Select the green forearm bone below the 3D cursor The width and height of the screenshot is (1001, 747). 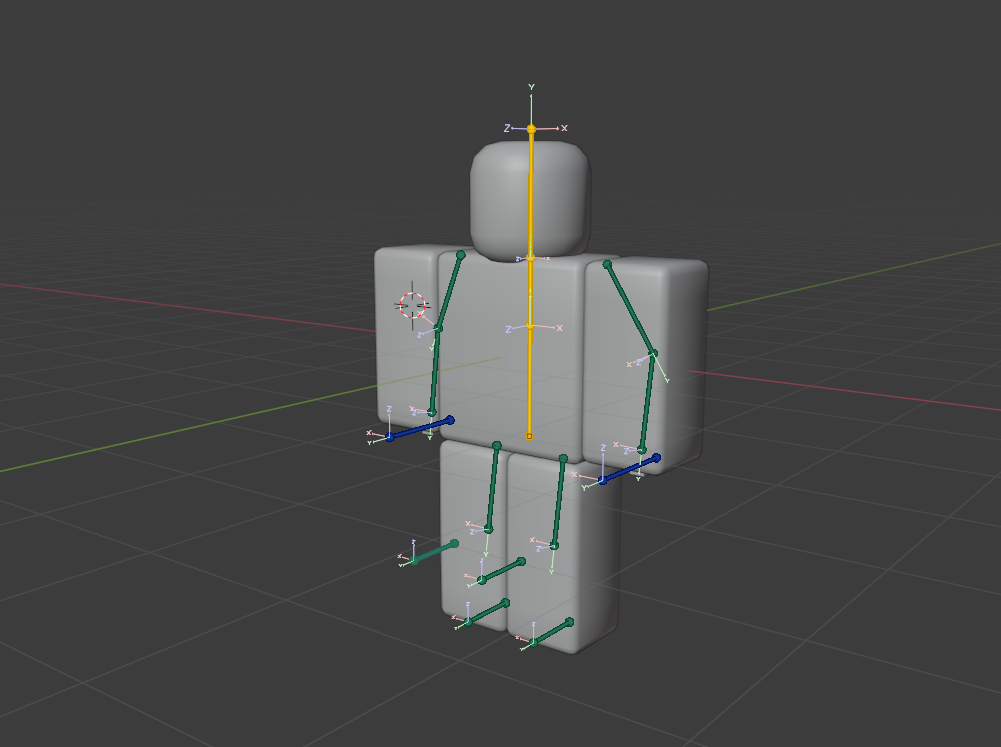435,371
